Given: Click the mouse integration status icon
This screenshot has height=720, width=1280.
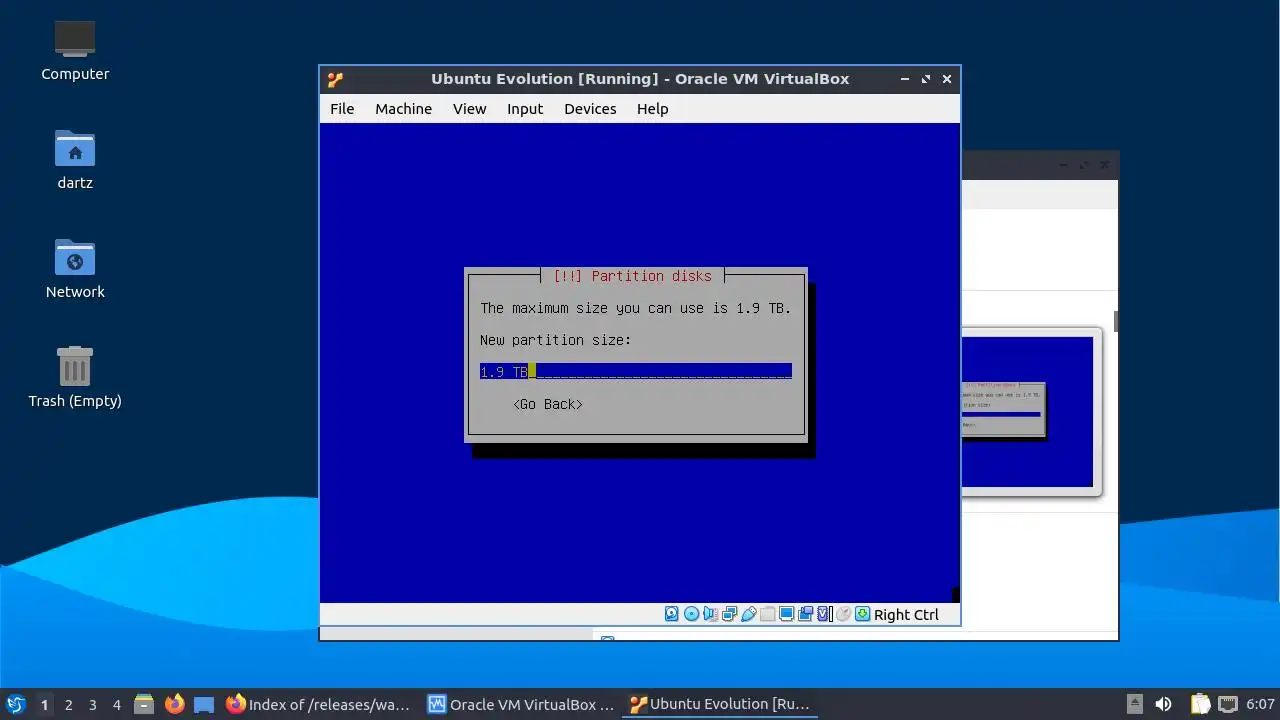Looking at the screenshot, I should tap(843, 614).
